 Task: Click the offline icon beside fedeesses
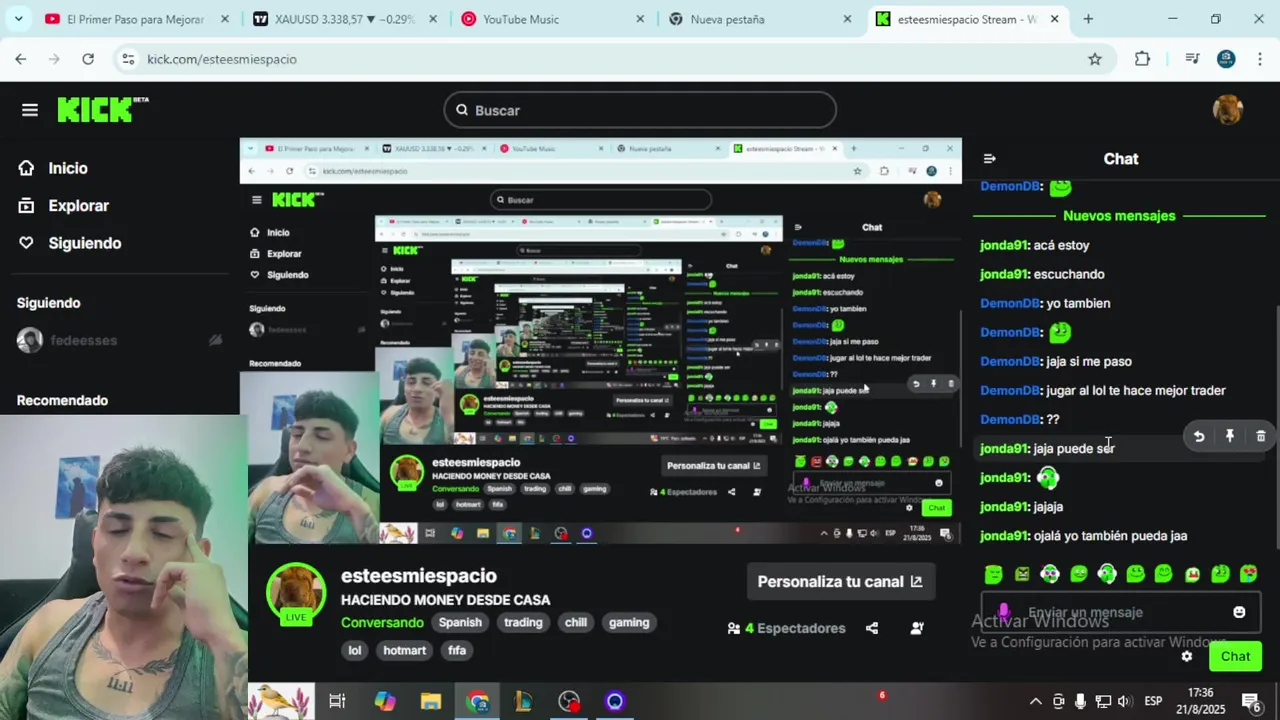215,340
